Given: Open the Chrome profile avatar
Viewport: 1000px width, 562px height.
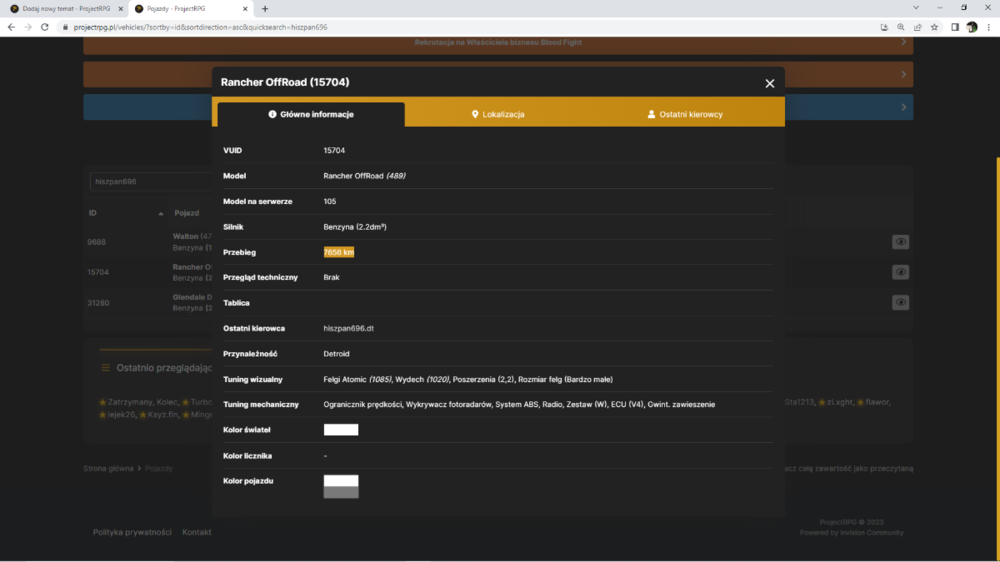Looking at the screenshot, I should click(x=972, y=27).
